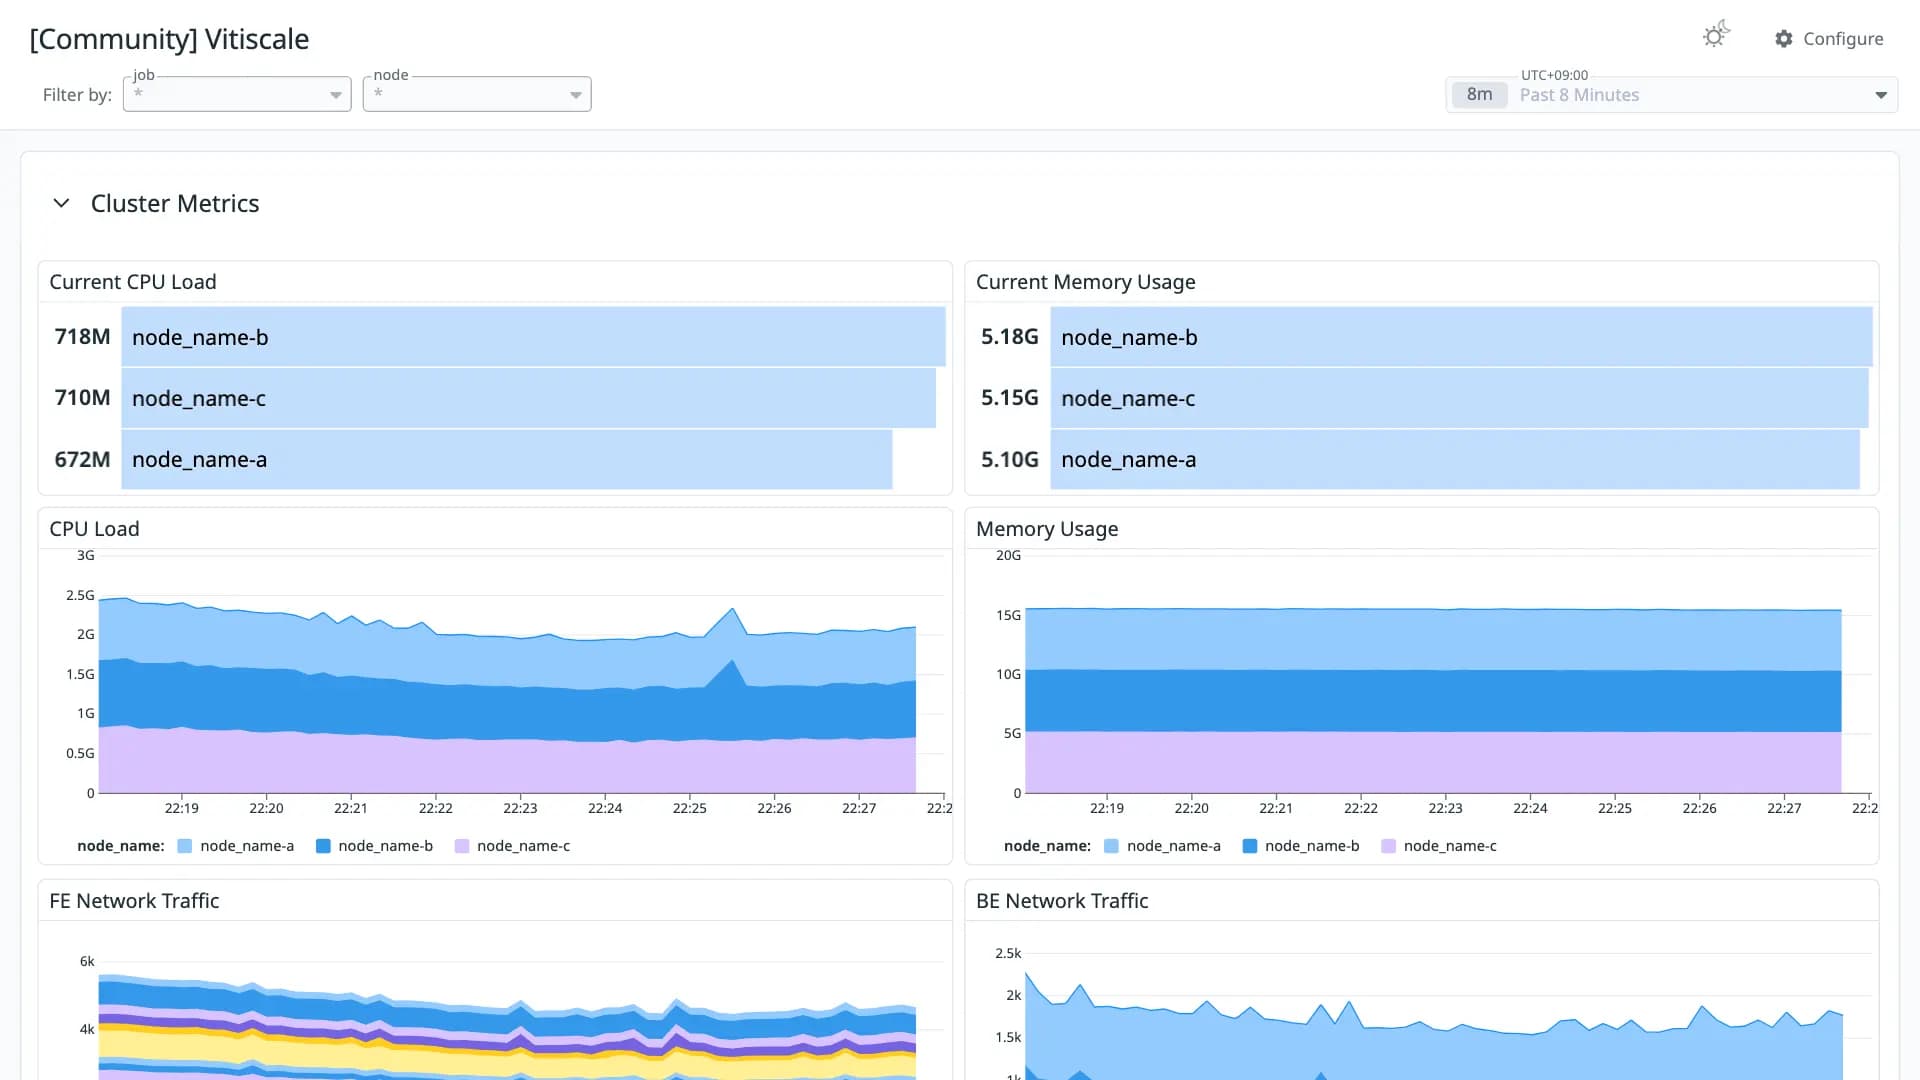Select node_name-a bar in Current CPU Load

point(507,459)
